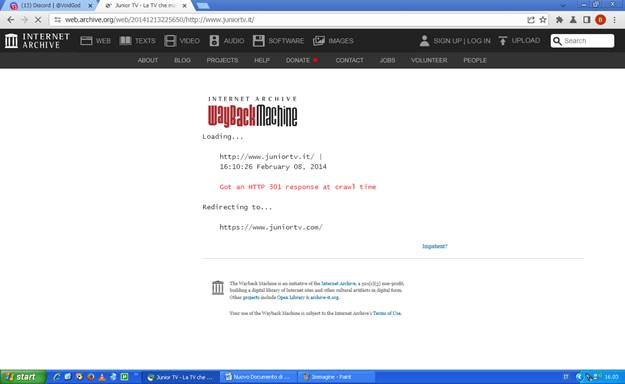625x384 pixels.
Task: Switch to the Discord browser tab
Action: click(x=51, y=6)
